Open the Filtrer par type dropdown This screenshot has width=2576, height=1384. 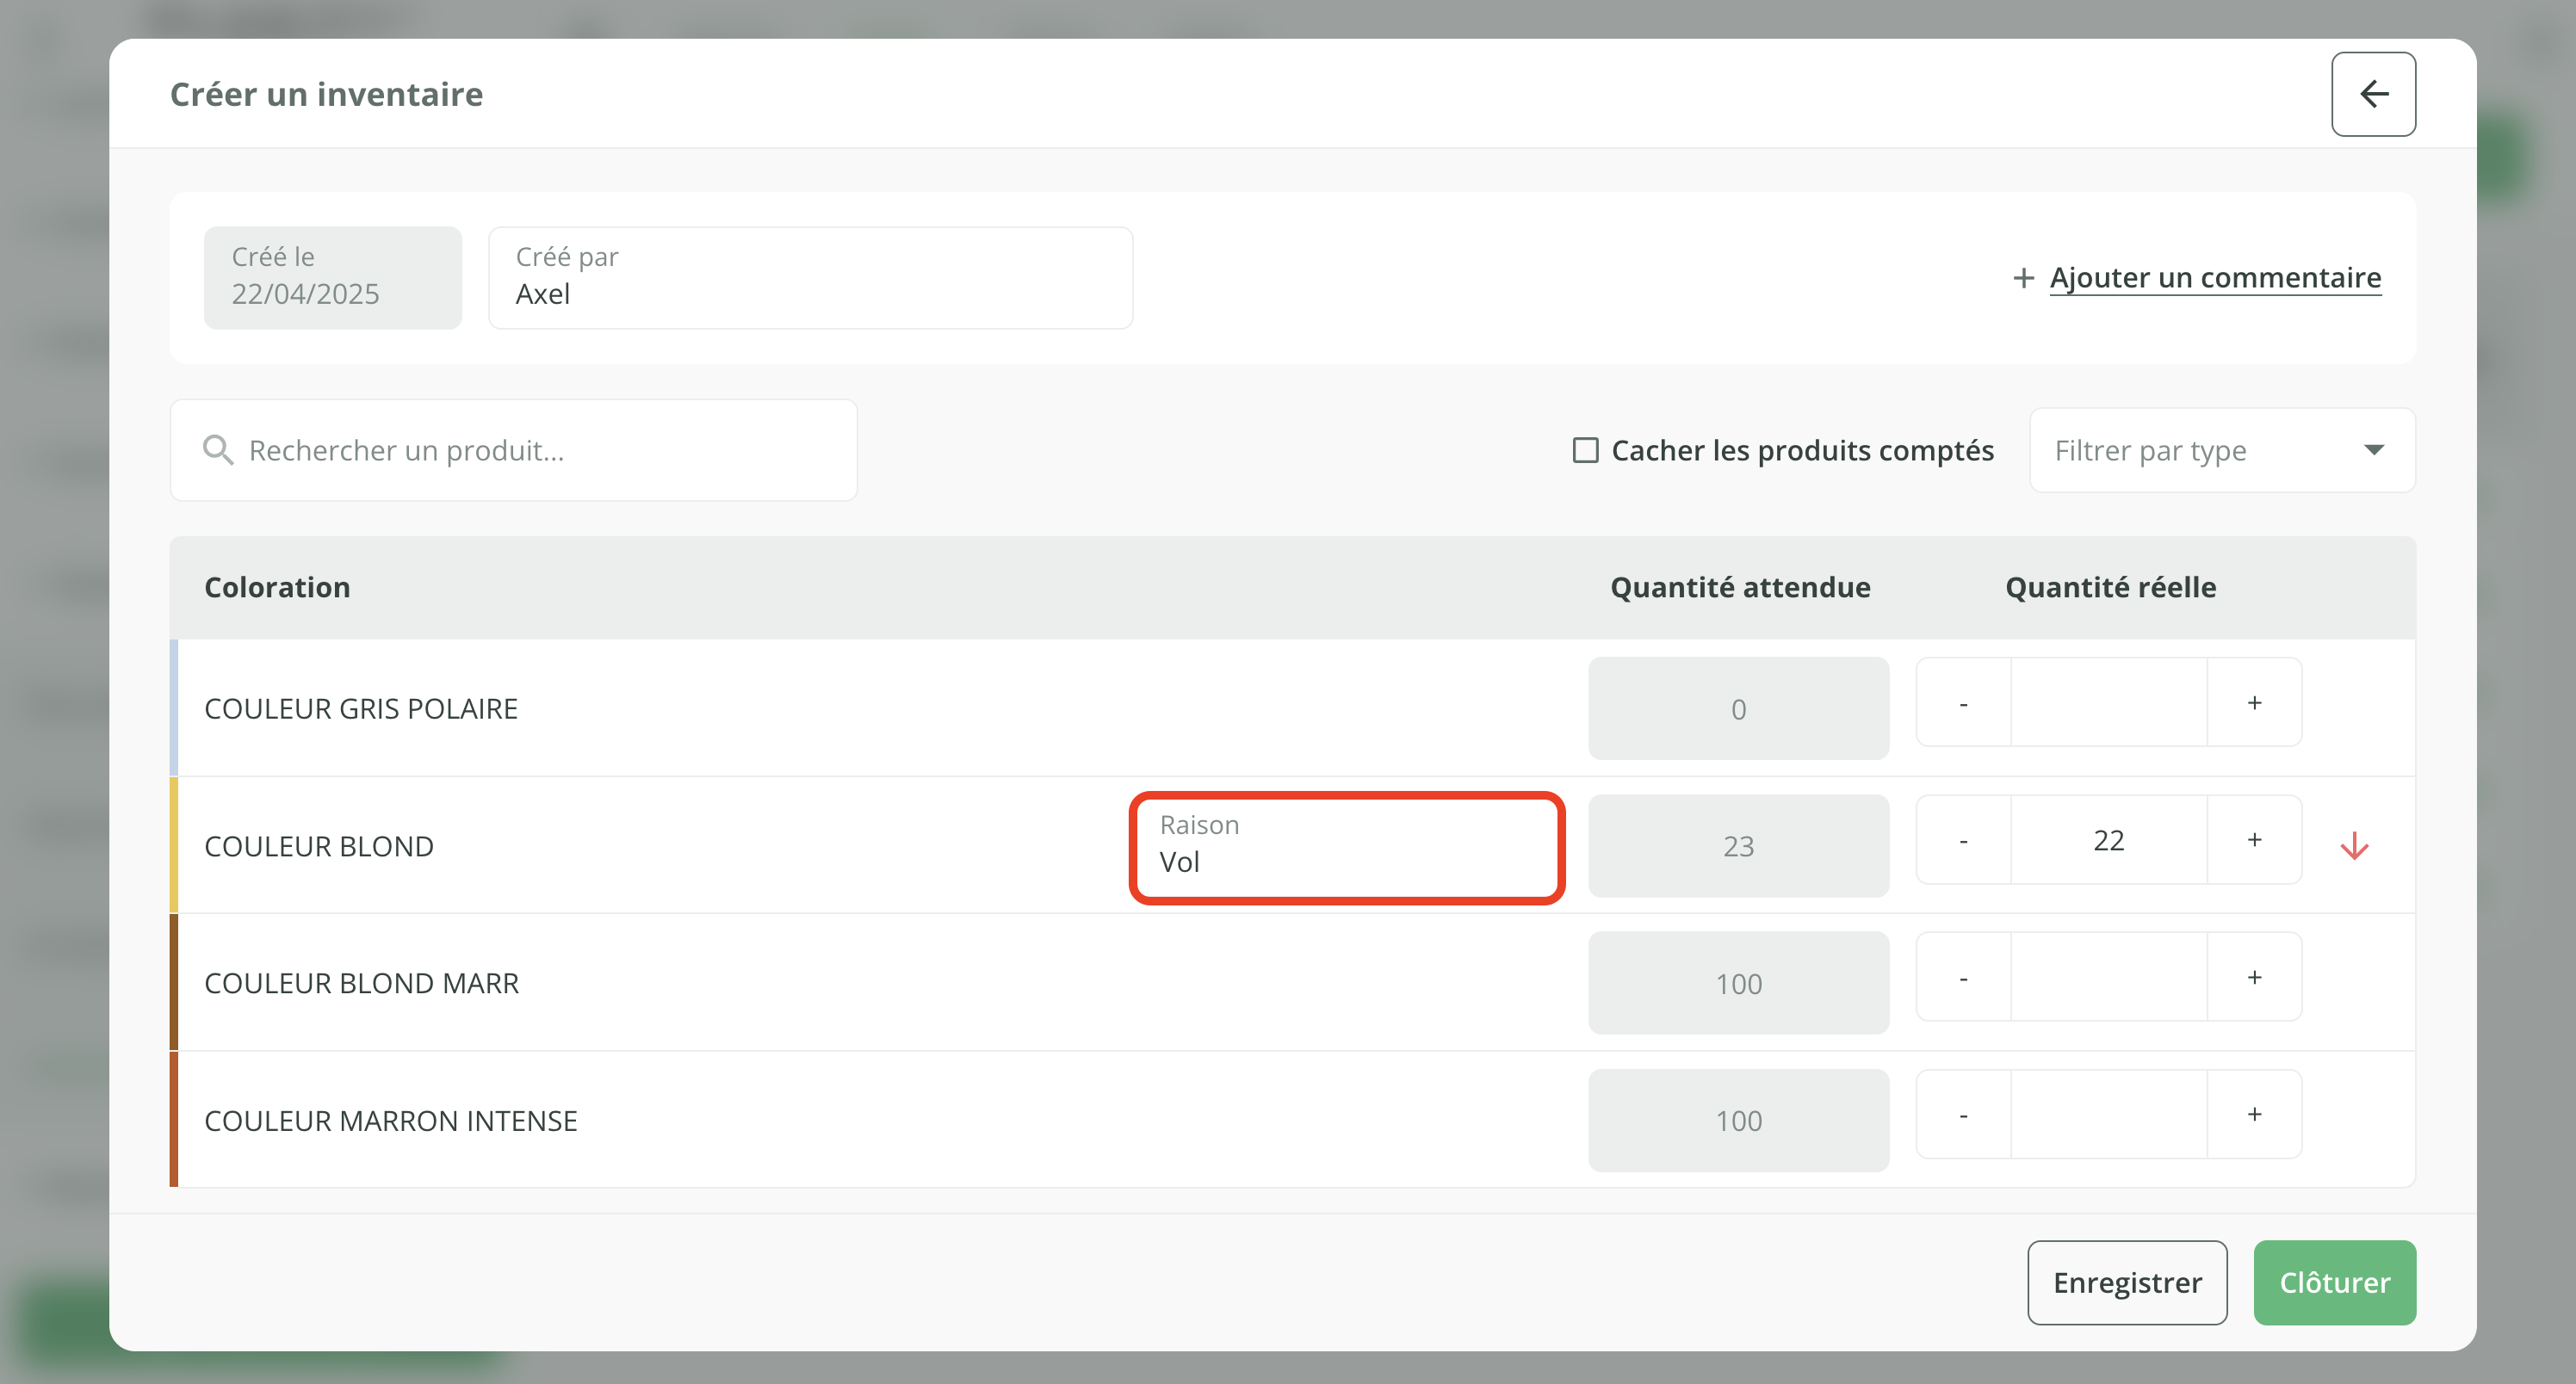[2222, 450]
